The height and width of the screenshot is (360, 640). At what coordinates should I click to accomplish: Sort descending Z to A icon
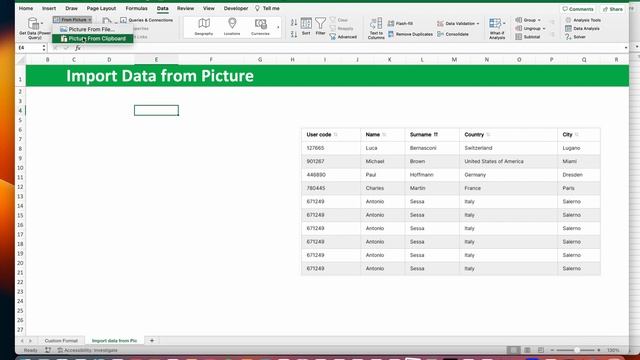[294, 34]
